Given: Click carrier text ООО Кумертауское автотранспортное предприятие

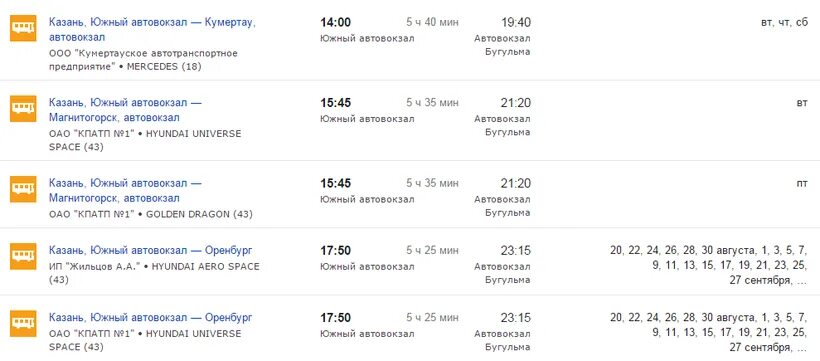Looking at the screenshot, I should point(143,60).
